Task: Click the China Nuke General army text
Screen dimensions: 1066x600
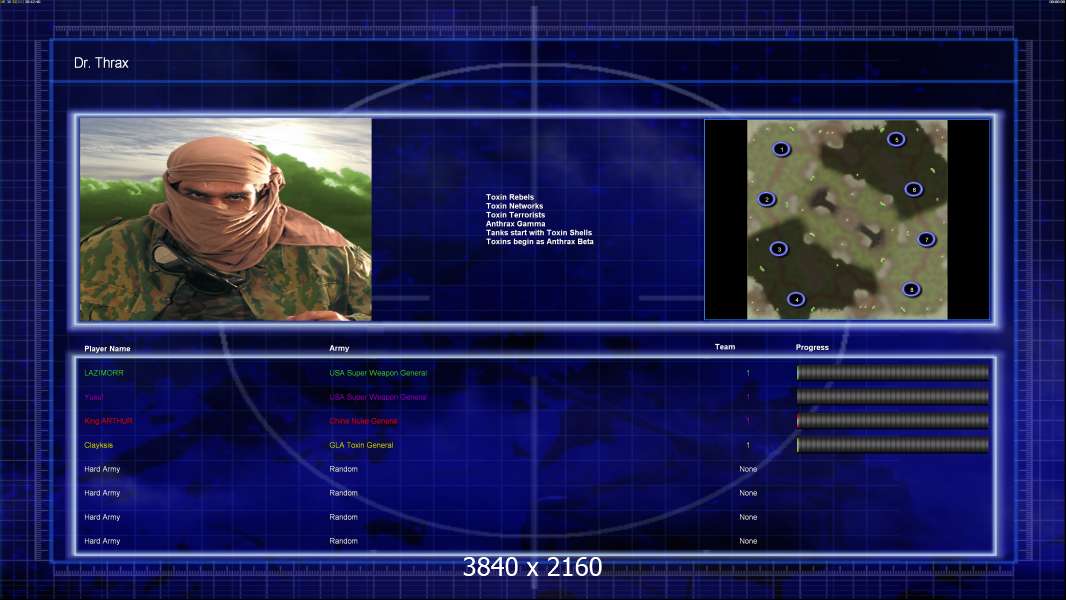Action: coord(363,421)
